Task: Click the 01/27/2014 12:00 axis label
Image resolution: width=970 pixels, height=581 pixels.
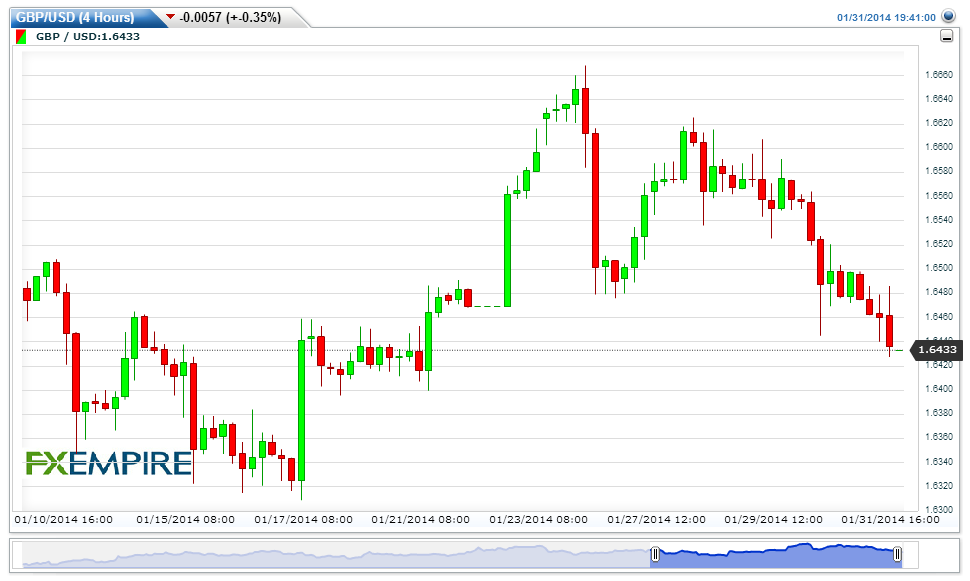Action: click(x=656, y=520)
